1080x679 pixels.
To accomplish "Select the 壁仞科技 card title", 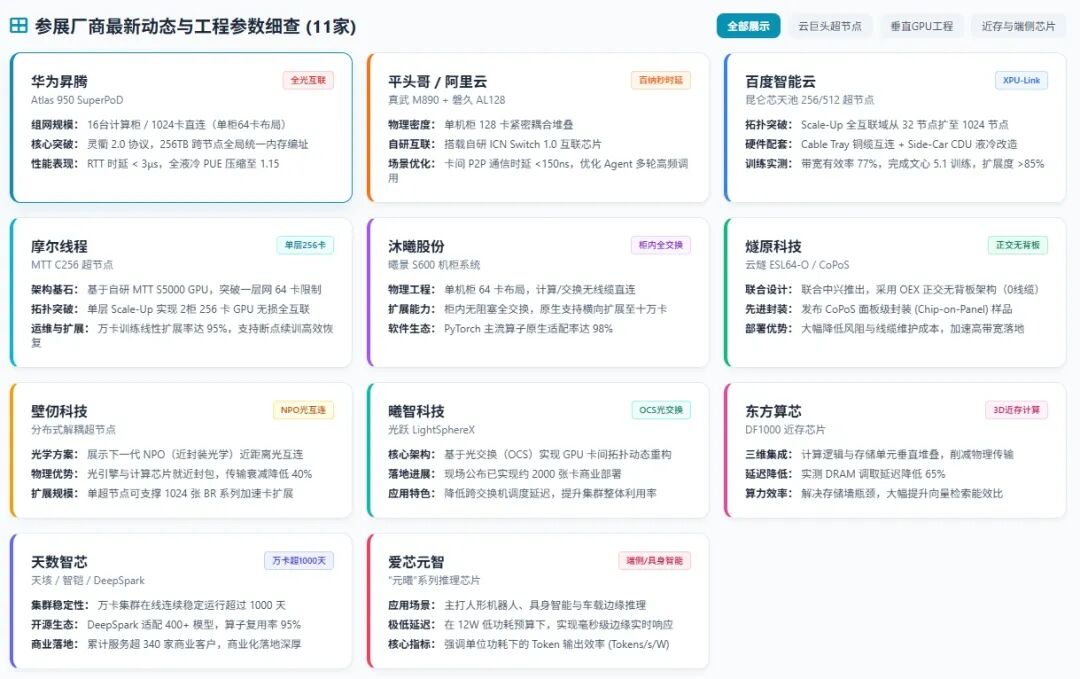I will pos(59,411).
